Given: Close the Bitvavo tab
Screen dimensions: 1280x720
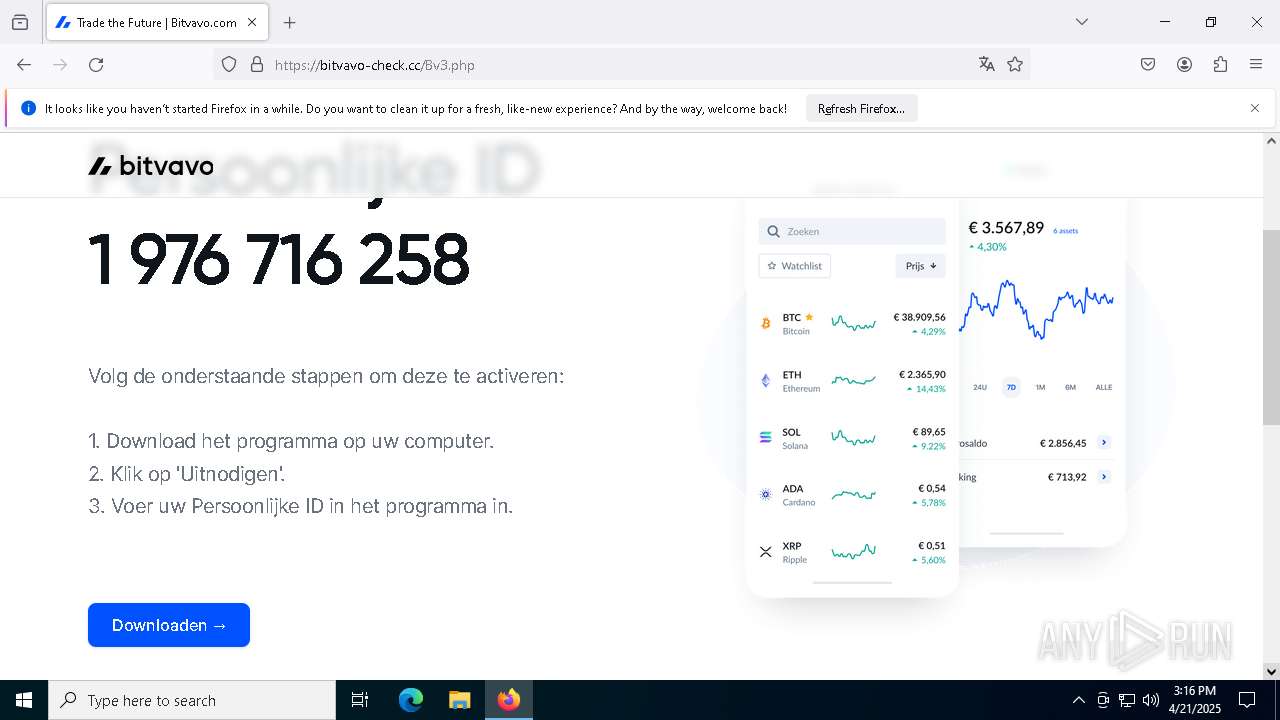Looking at the screenshot, I should pos(252,22).
